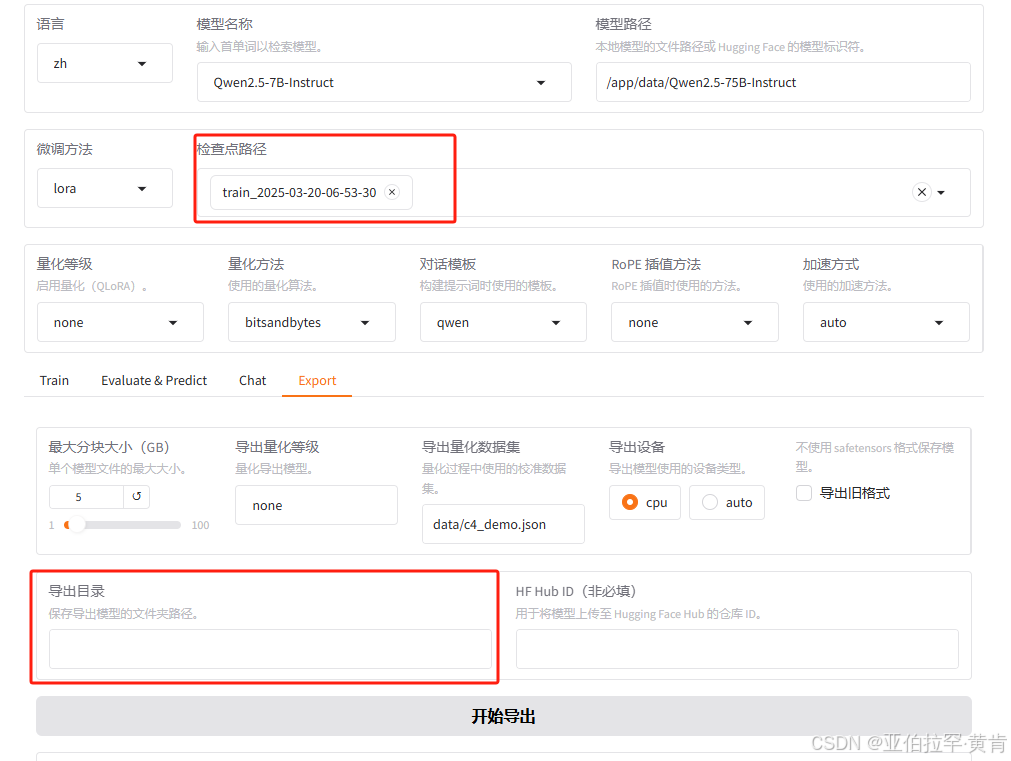Screen dimensions: 1011x761
Task: Open the RoPE 插值方法 dropdown
Action: pos(747,322)
